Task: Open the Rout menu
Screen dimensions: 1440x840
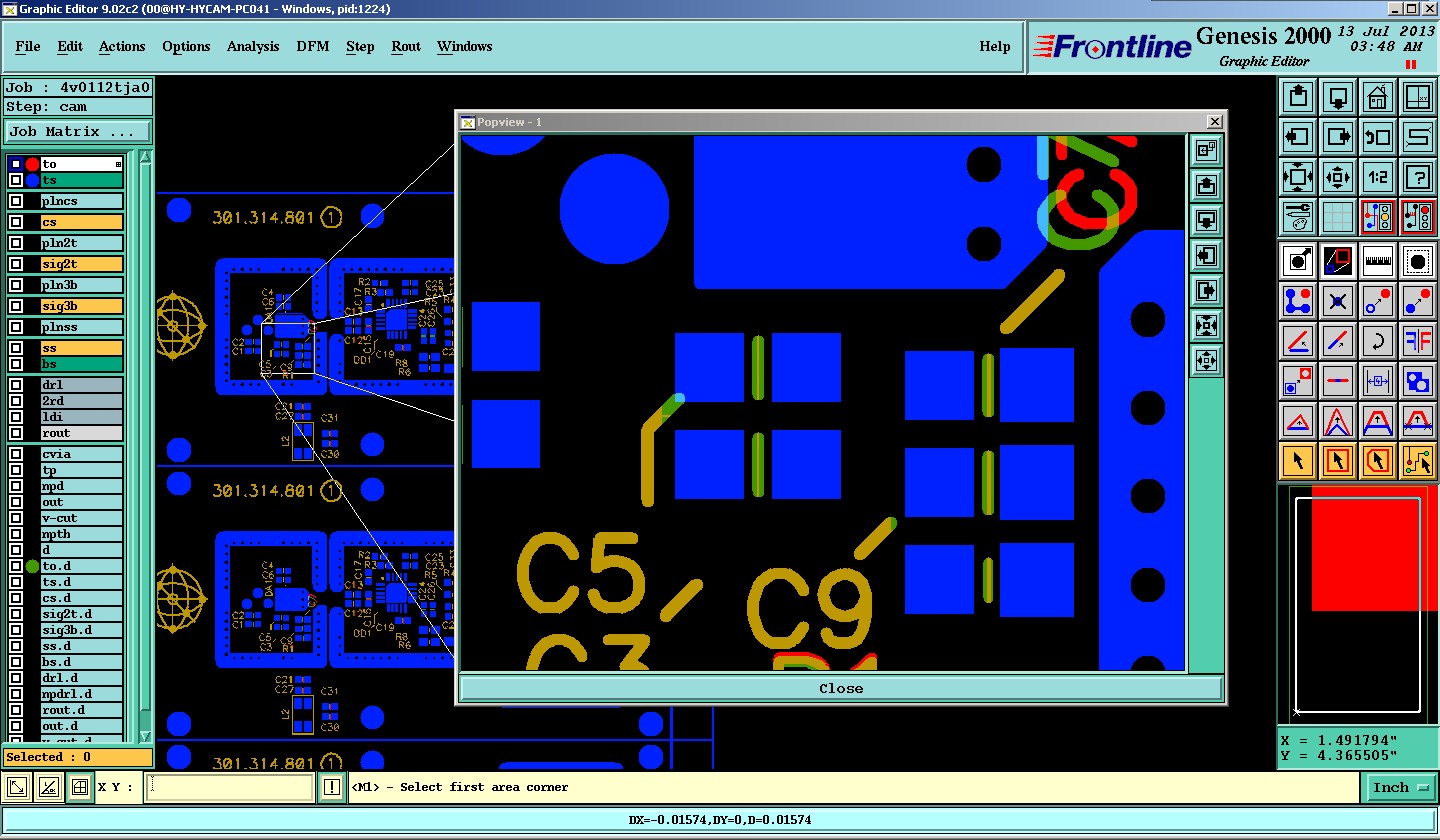Action: pos(406,46)
